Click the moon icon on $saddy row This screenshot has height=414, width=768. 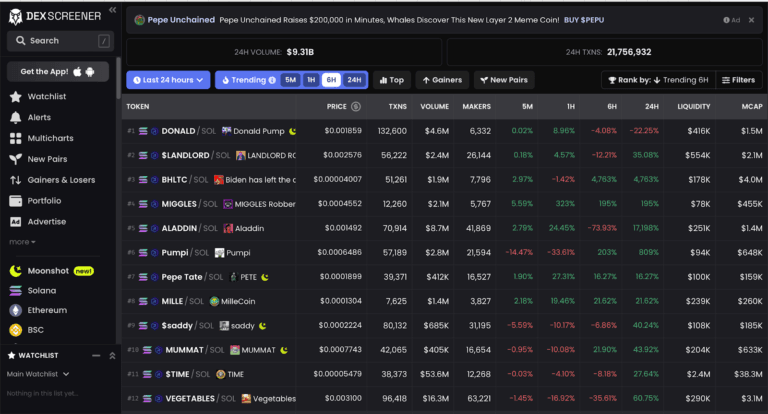pyautogui.click(x=263, y=326)
